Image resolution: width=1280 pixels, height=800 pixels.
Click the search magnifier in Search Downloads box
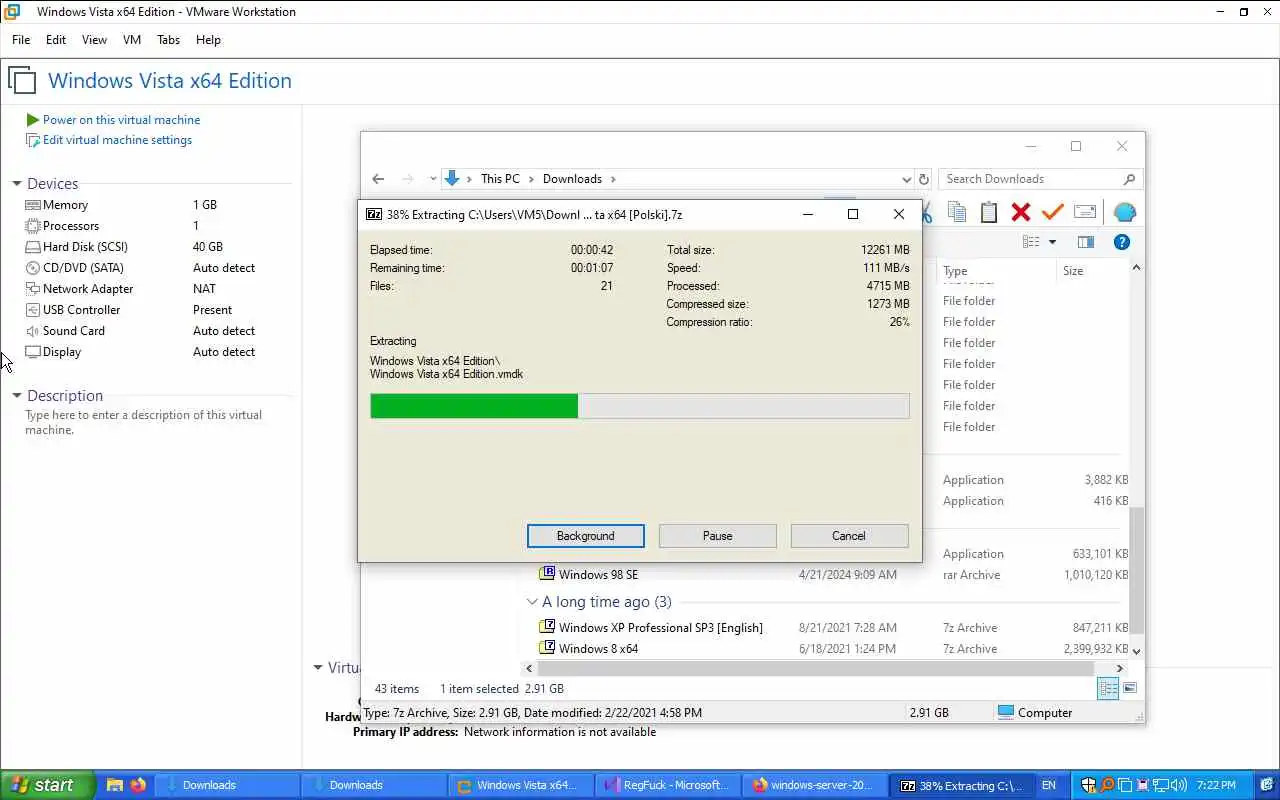[1129, 179]
